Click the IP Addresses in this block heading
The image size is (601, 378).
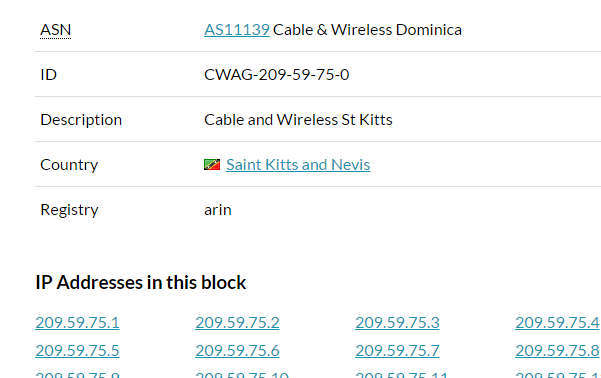coord(141,283)
